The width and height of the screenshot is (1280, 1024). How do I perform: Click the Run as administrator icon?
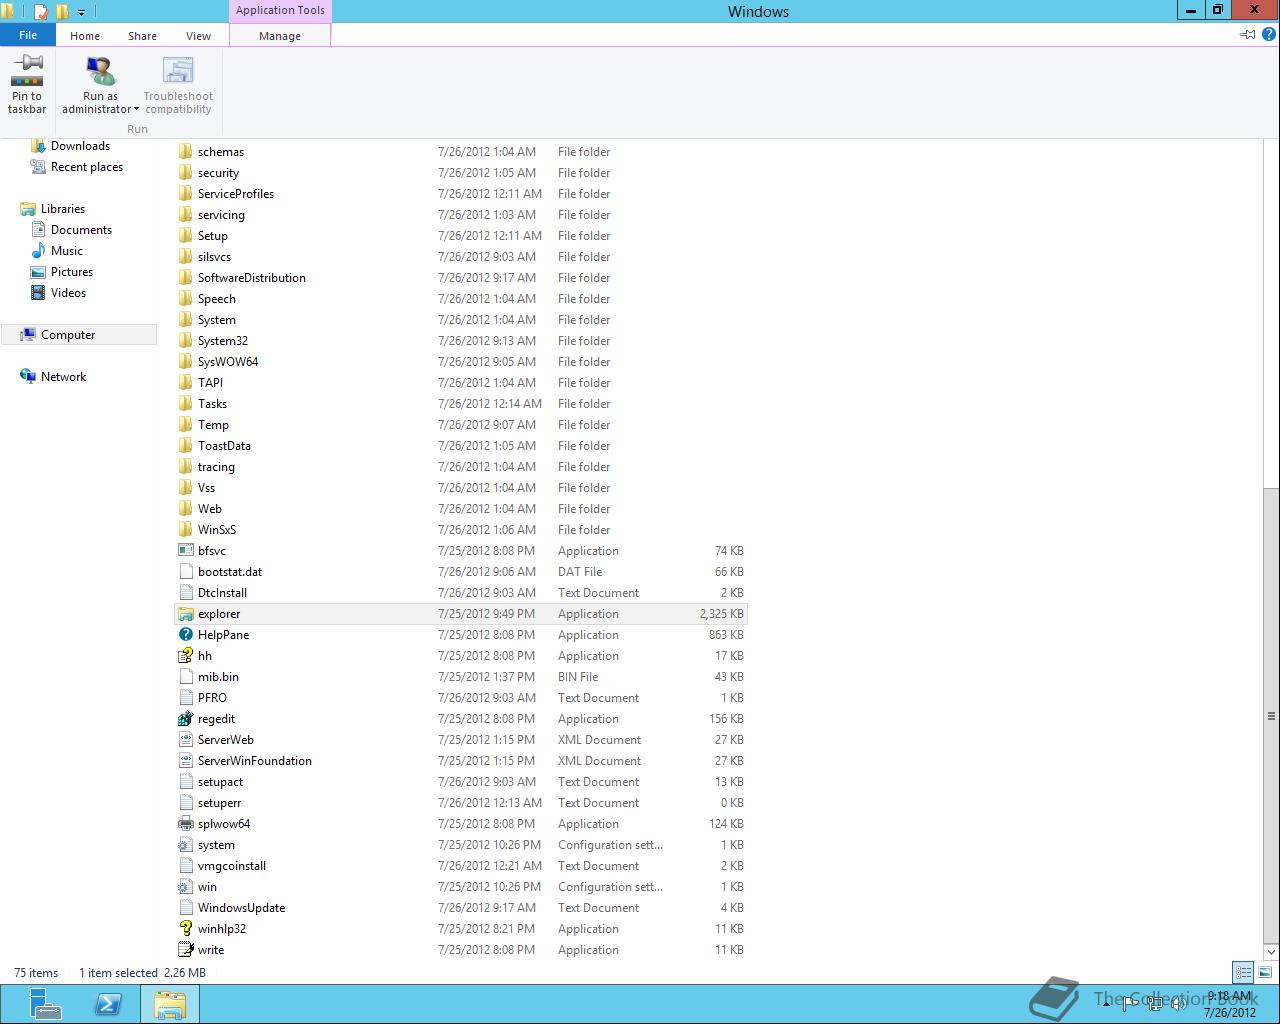(x=100, y=71)
